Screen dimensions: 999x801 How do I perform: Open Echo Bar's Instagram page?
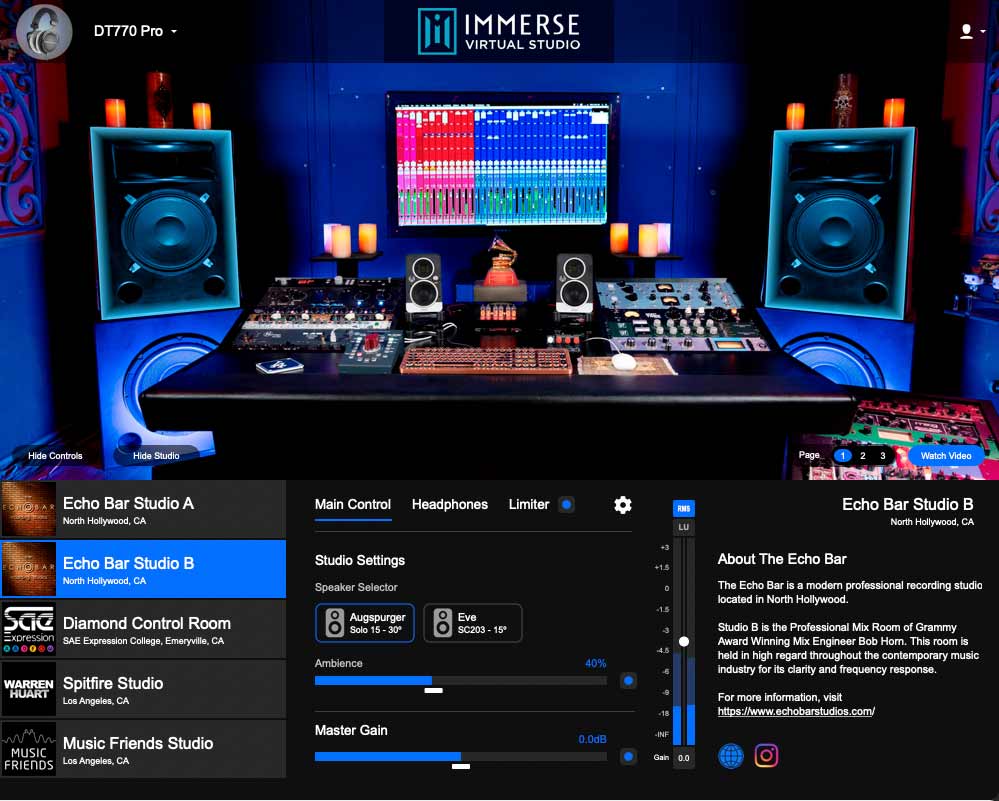pos(766,755)
